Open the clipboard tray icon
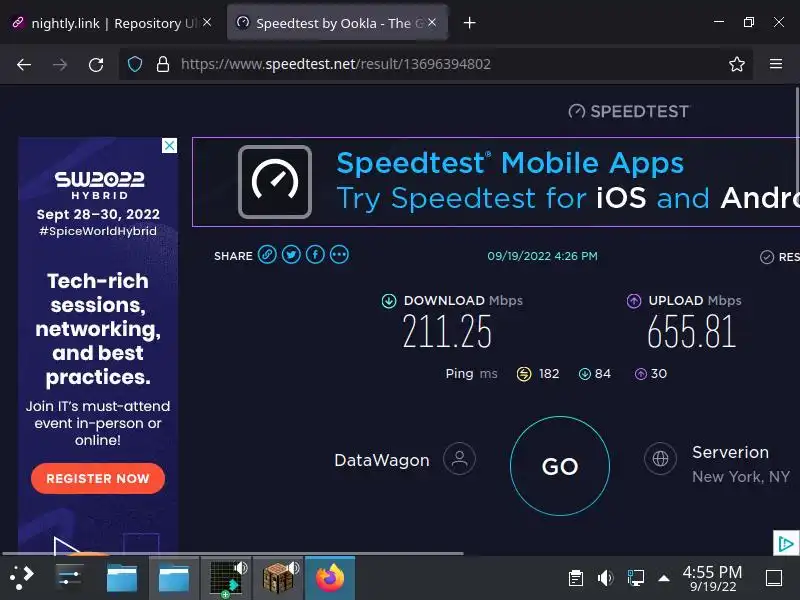 pos(576,578)
